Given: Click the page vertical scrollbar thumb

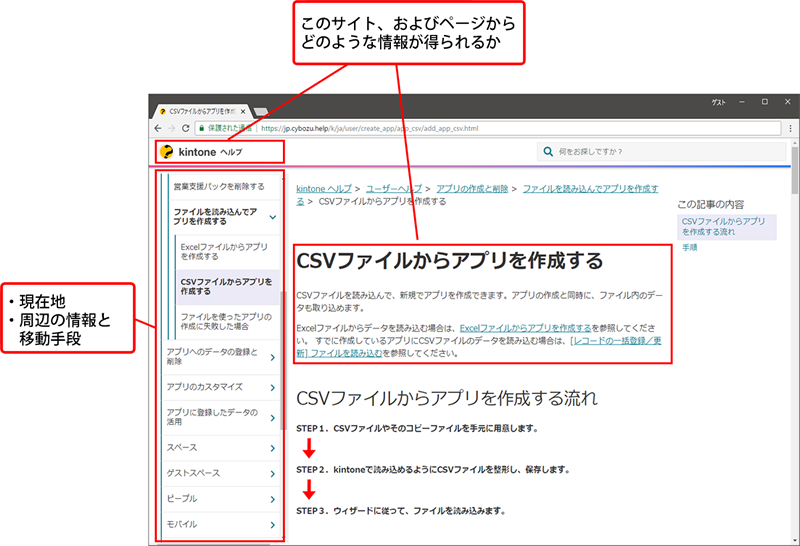Looking at the screenshot, I should tap(794, 170).
